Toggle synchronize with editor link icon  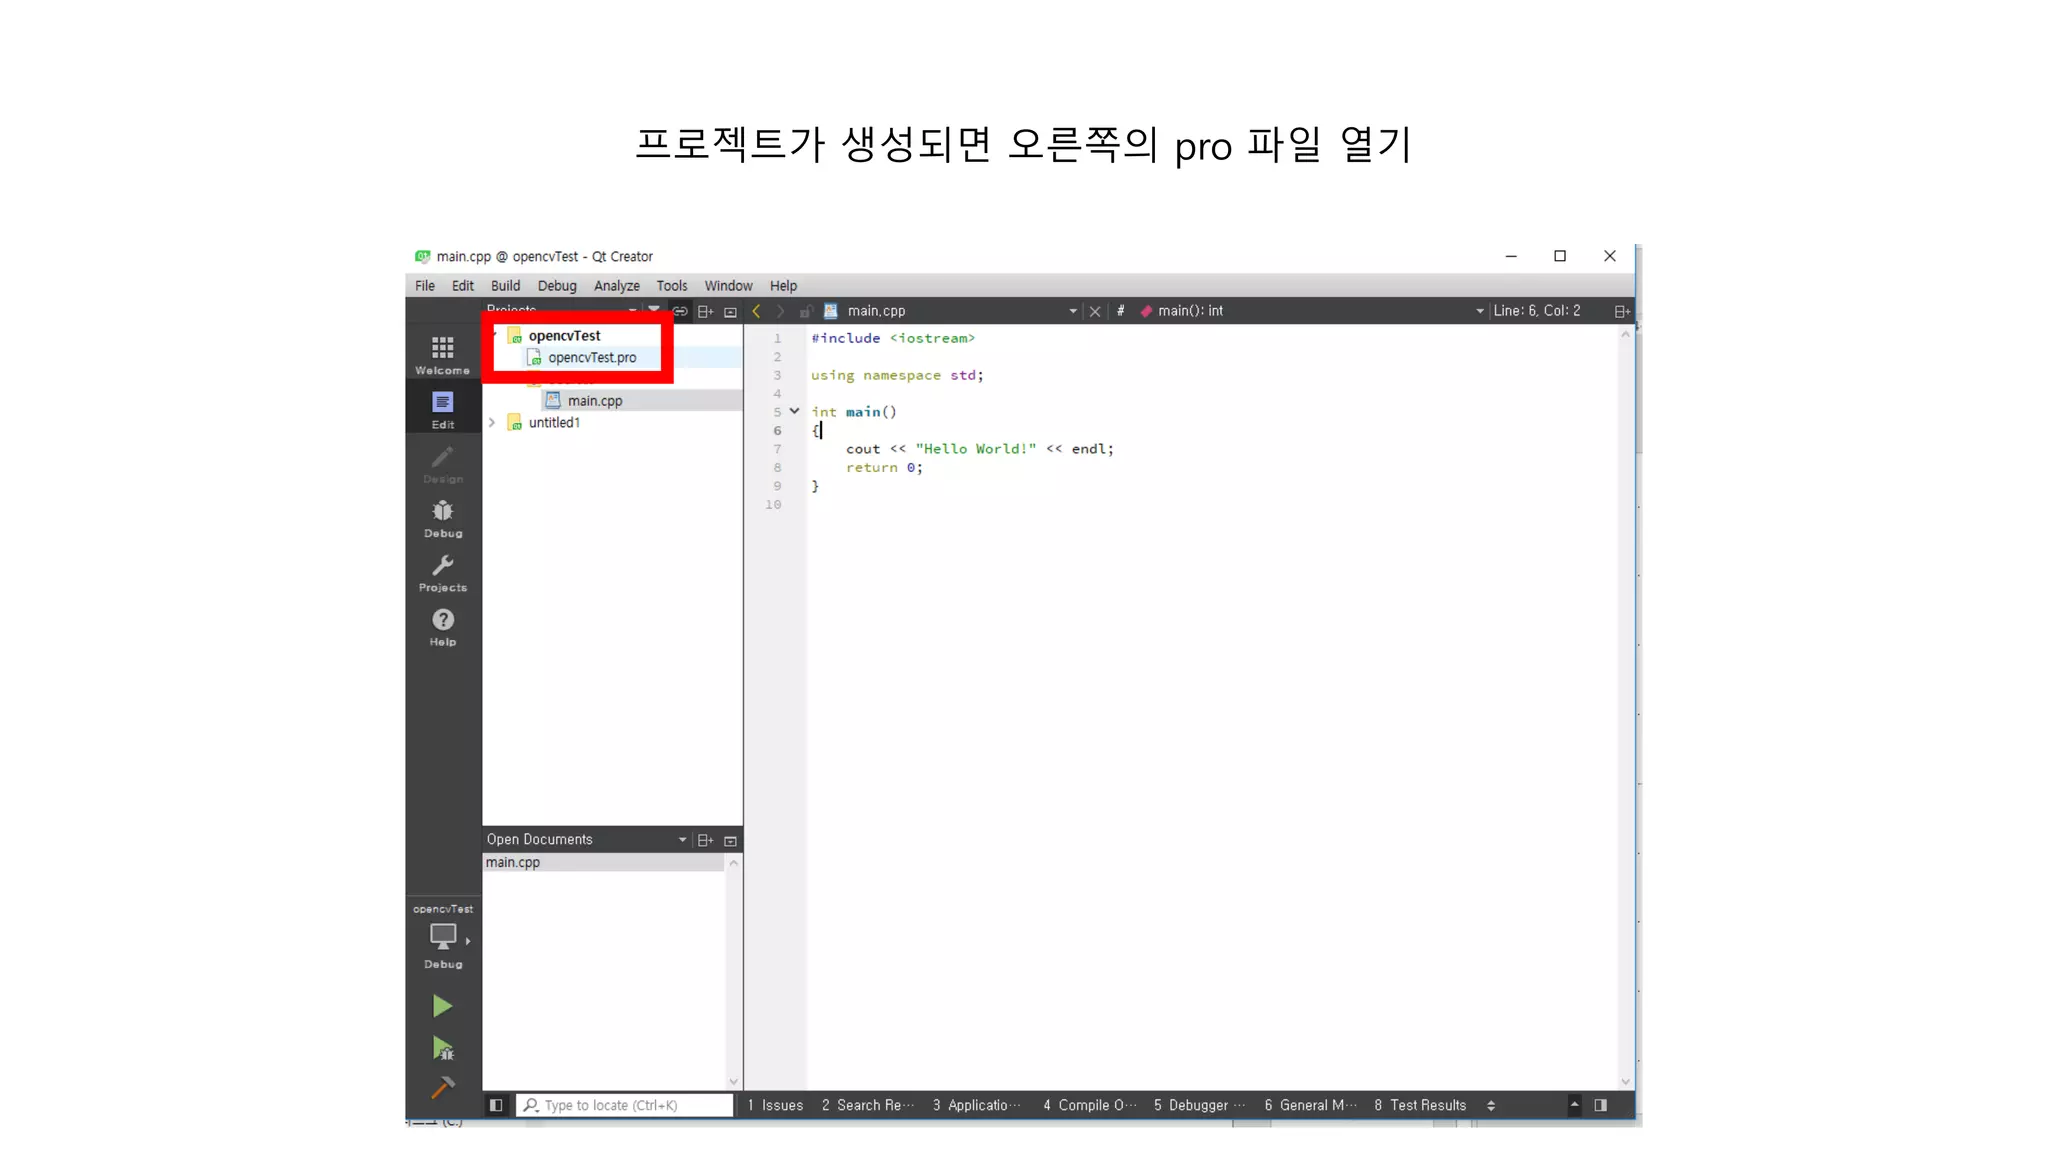click(680, 311)
